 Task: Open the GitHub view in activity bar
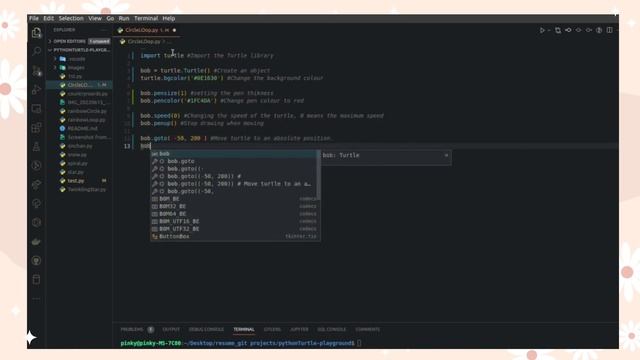tap(36, 260)
